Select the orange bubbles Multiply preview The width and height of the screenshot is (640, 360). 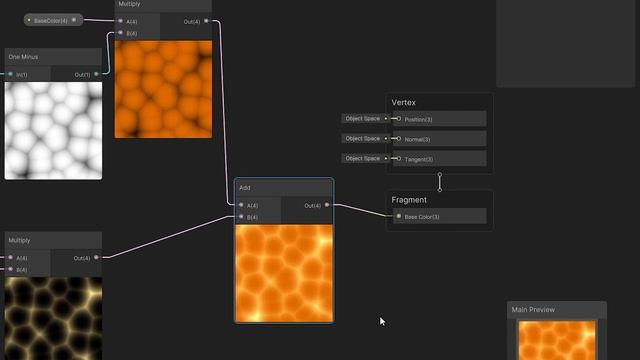point(163,89)
